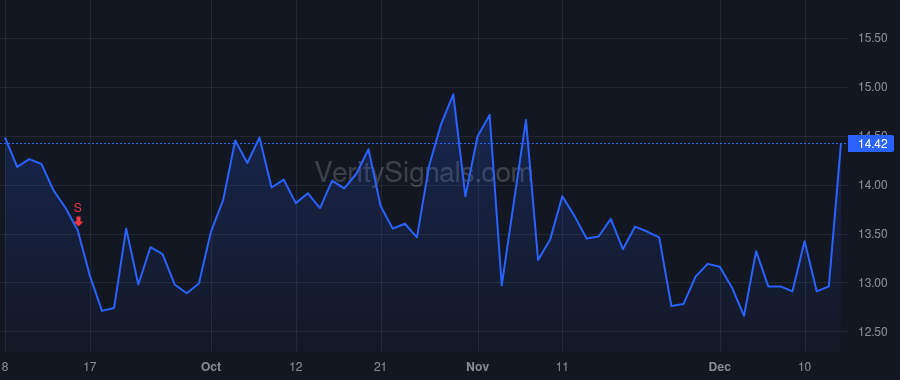Click the 17 date axis label
This screenshot has height=380, width=900.
[90, 367]
